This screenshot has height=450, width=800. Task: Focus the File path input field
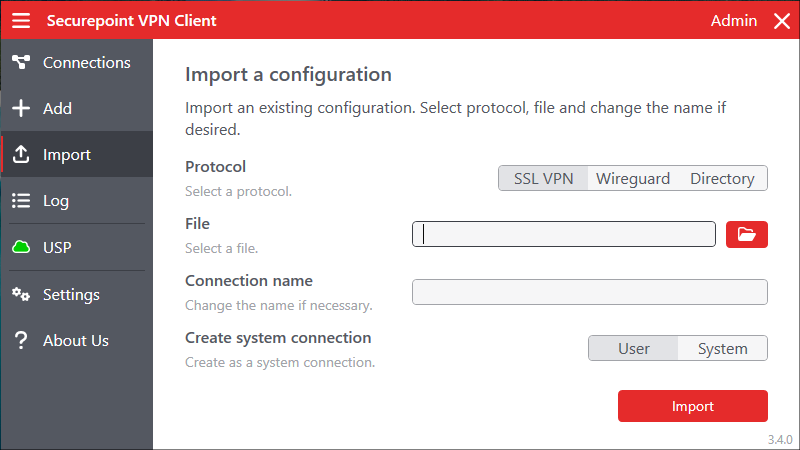tap(564, 234)
